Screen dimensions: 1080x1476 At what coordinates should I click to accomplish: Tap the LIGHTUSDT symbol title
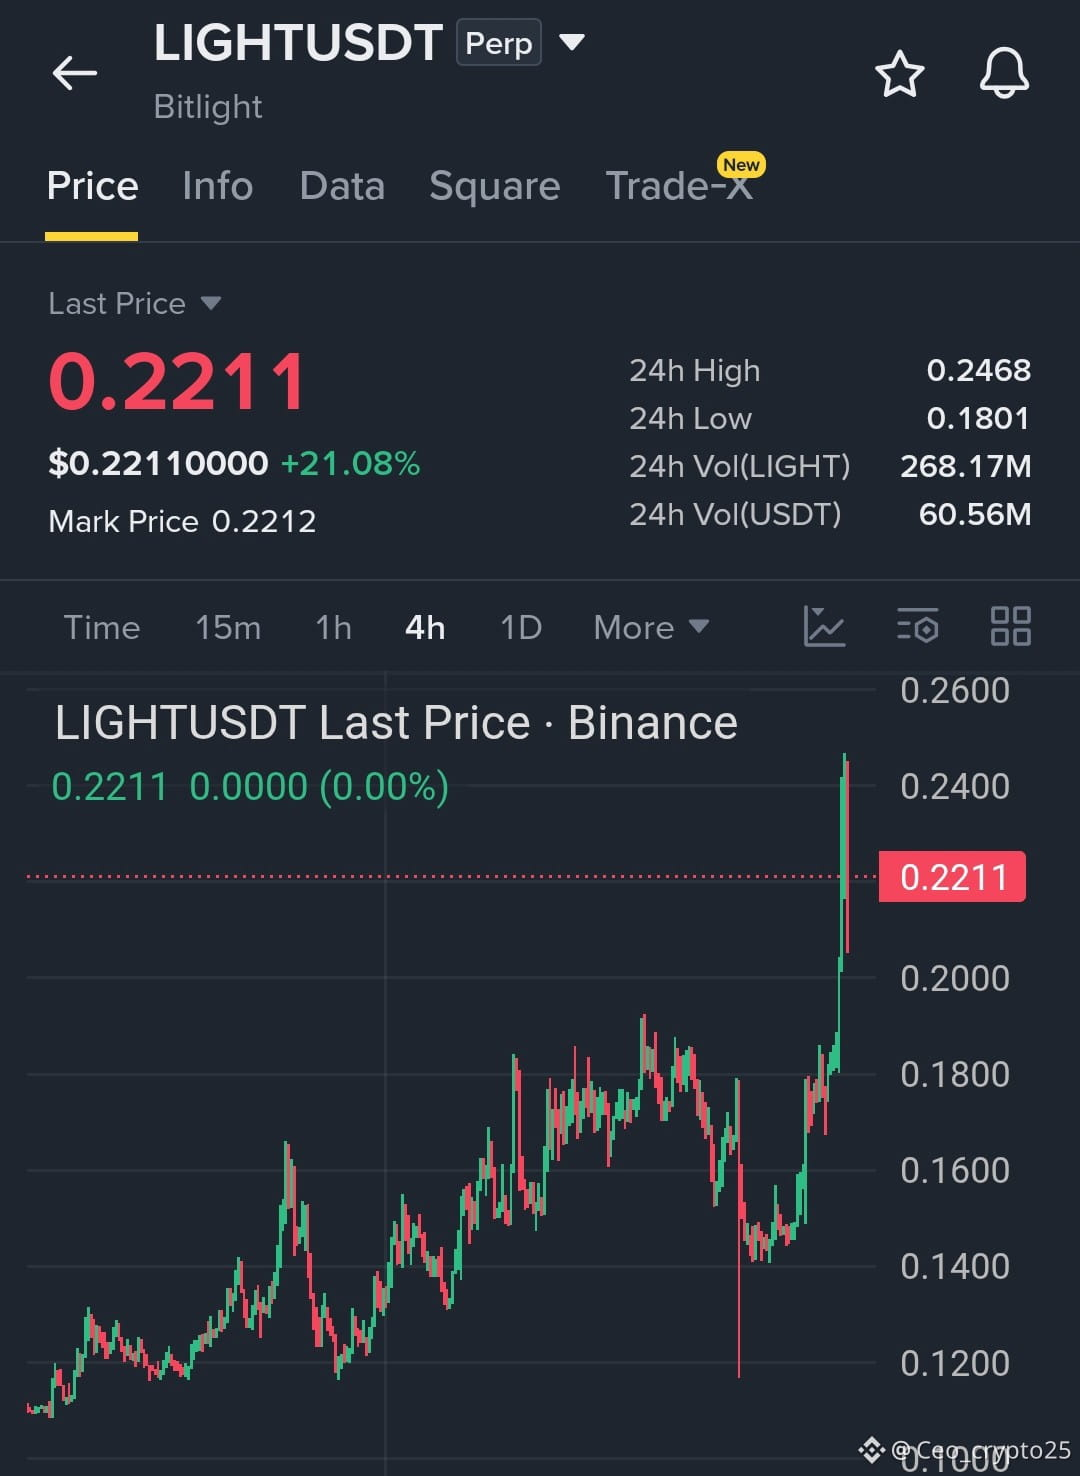(x=298, y=43)
